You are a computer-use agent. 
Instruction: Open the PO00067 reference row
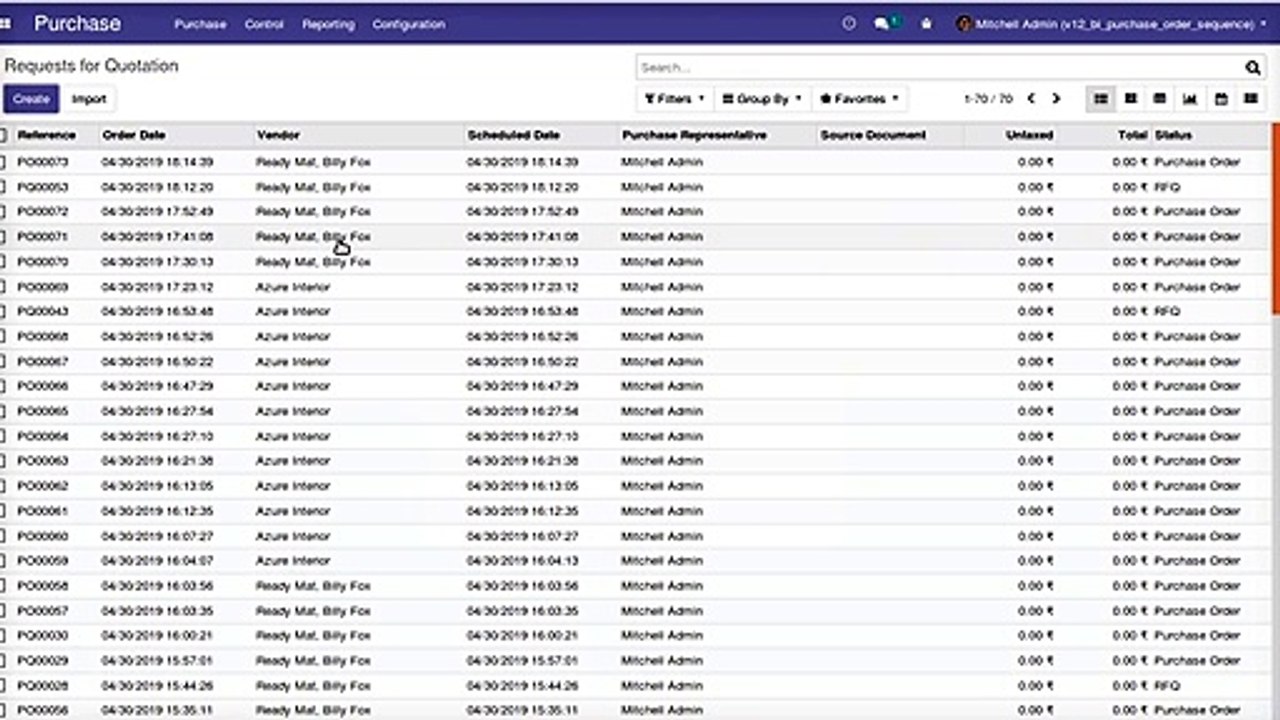point(42,361)
